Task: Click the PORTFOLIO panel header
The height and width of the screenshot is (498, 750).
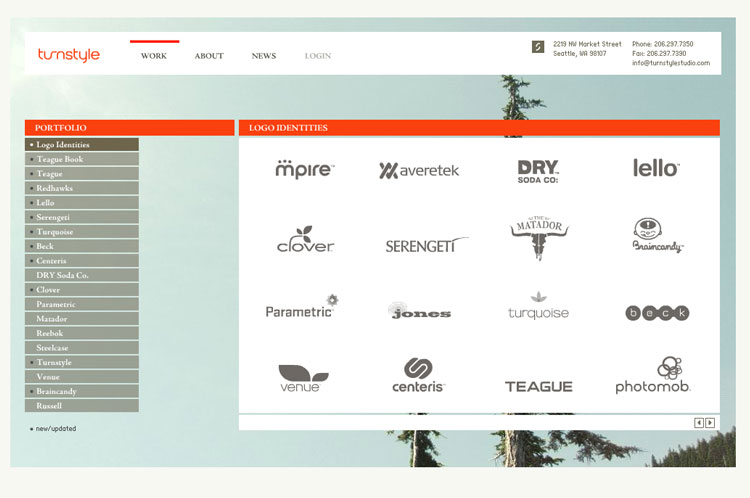Action: [x=130, y=128]
